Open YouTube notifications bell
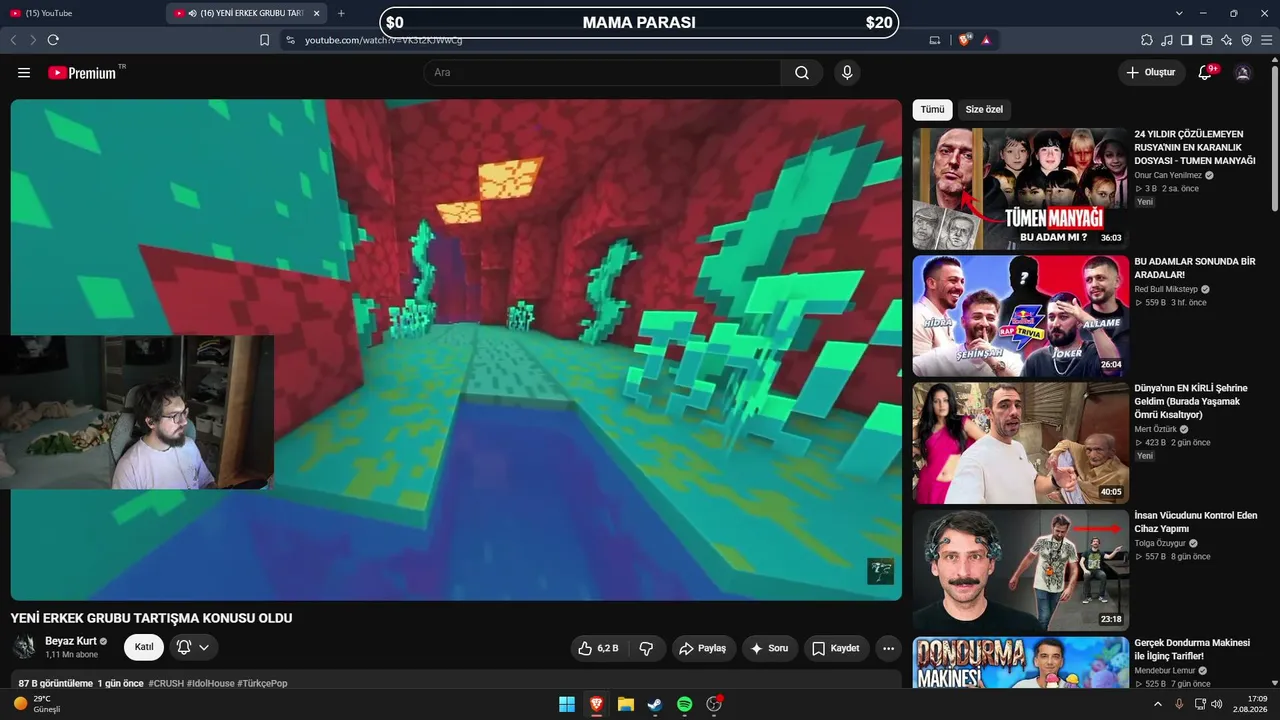This screenshot has height=720, width=1280. (1205, 73)
